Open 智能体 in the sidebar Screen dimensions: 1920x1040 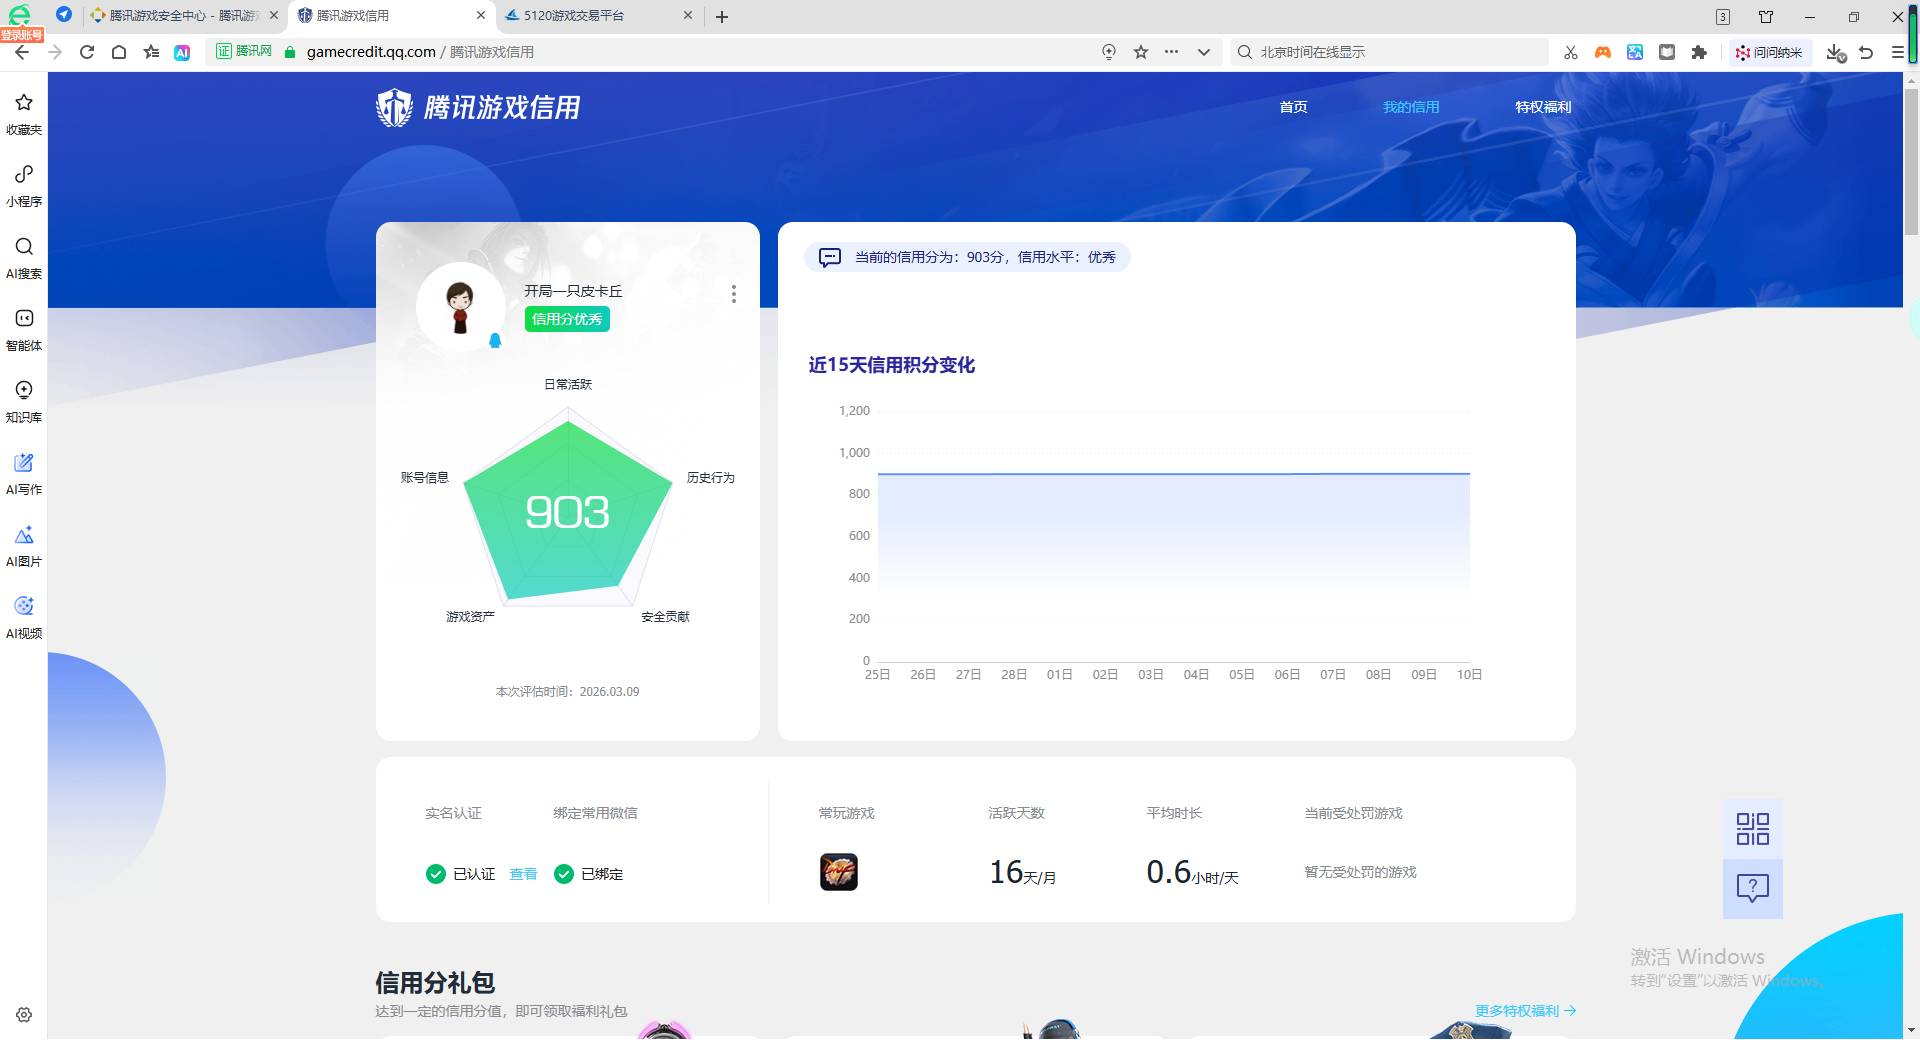(23, 330)
